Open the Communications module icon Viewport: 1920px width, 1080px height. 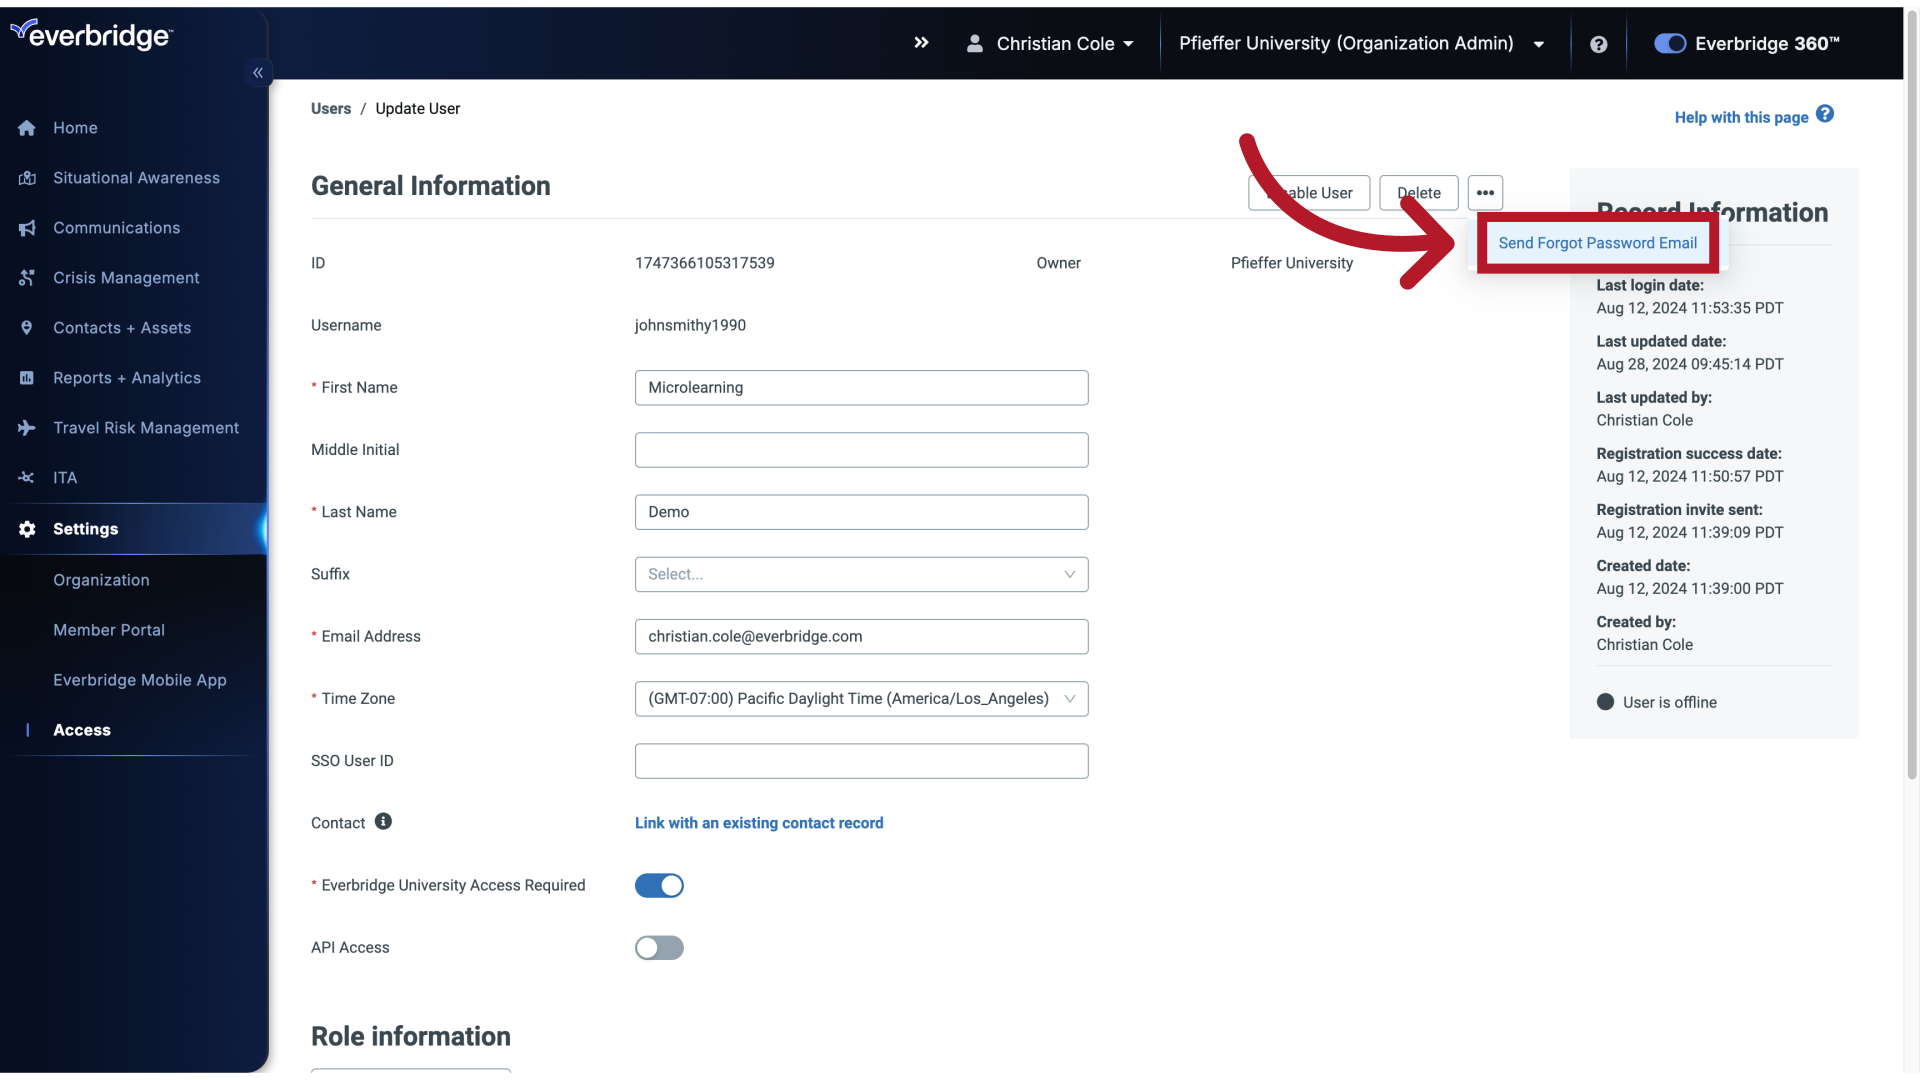(28, 227)
